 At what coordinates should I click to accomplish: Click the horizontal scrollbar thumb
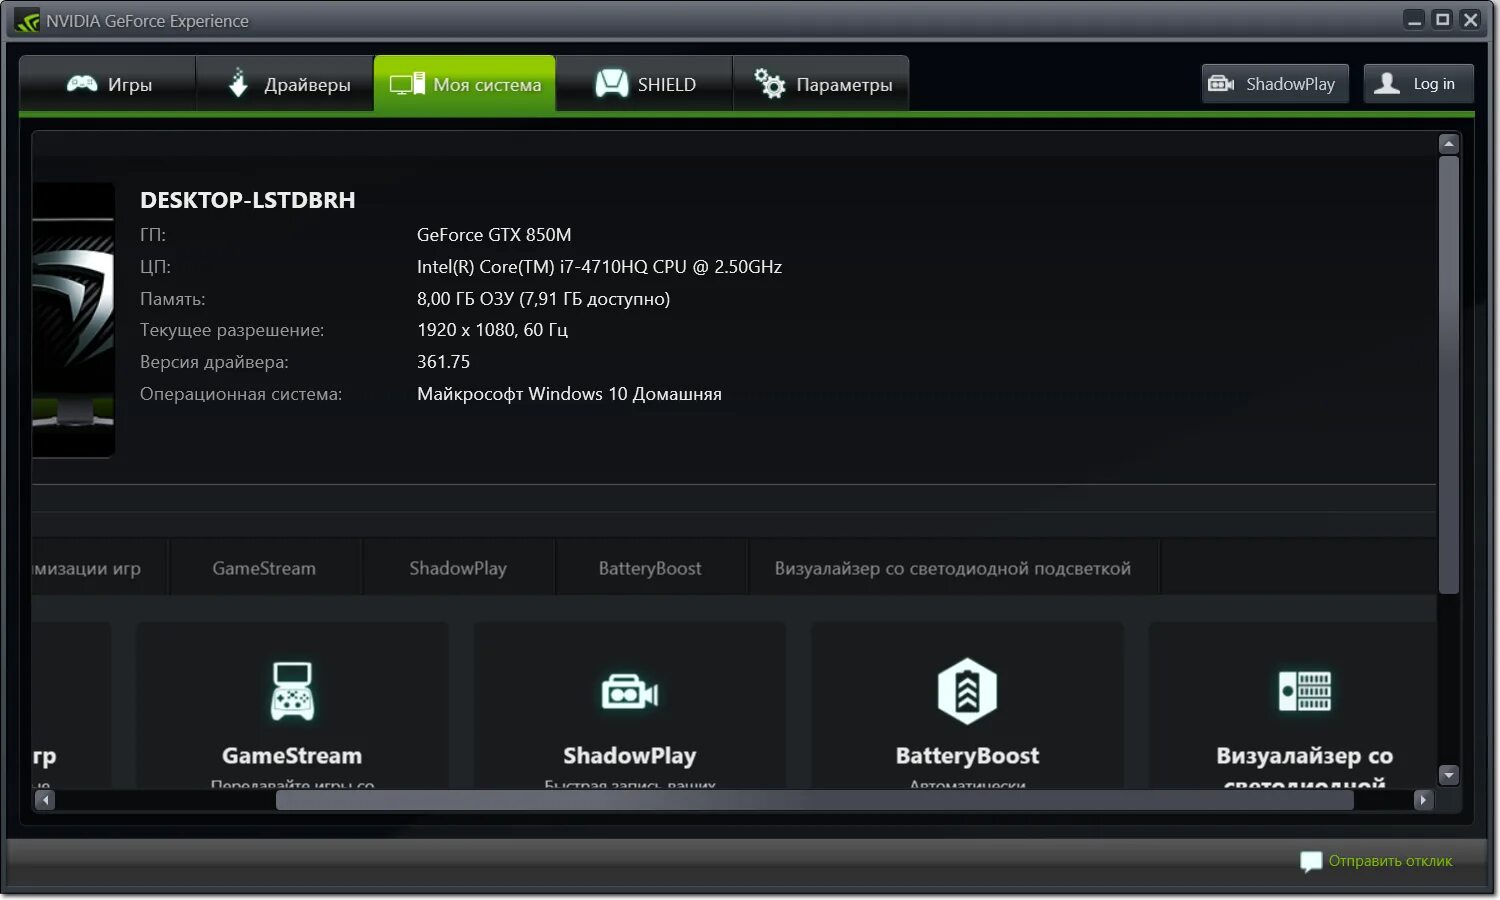click(x=814, y=800)
